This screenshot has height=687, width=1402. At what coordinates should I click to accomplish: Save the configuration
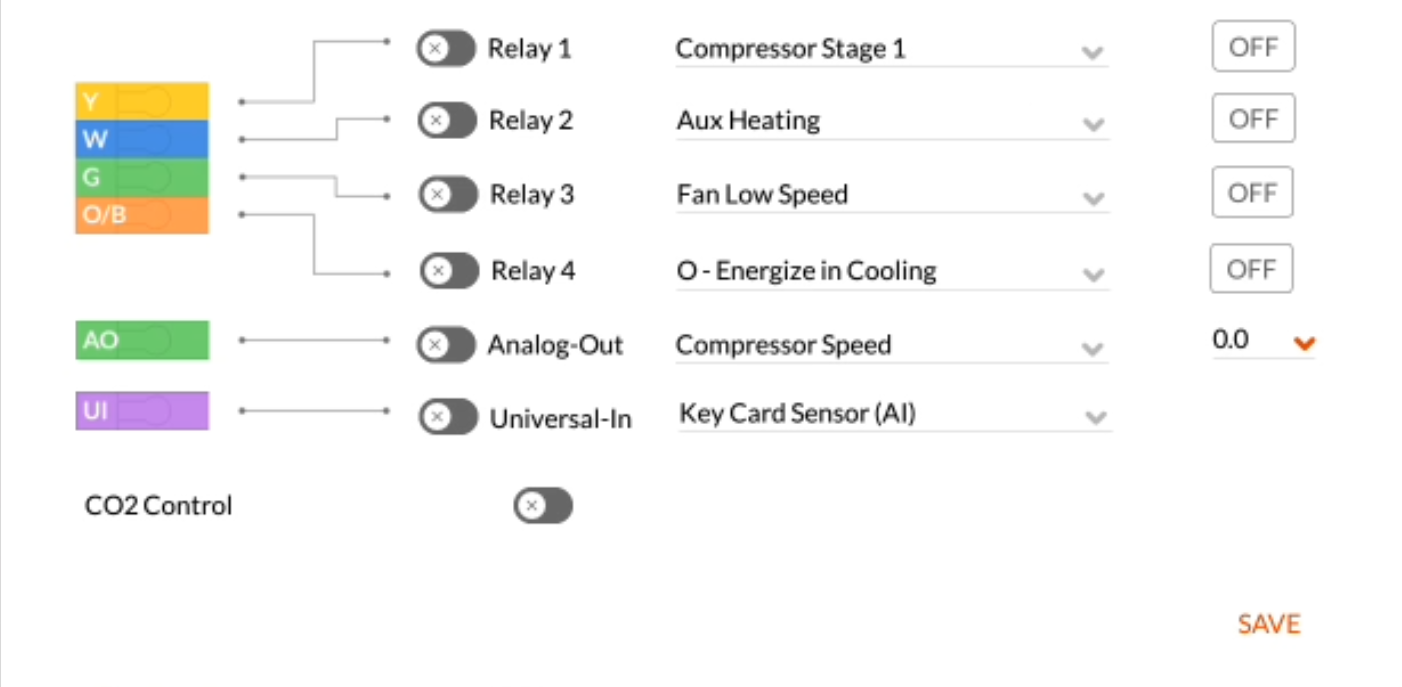coord(1268,624)
